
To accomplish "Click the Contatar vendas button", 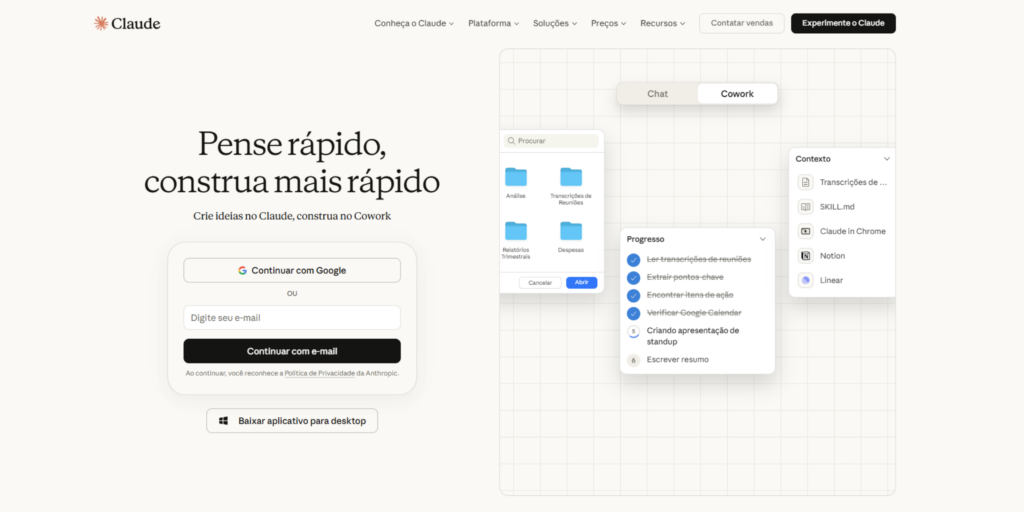I will click(x=742, y=24).
